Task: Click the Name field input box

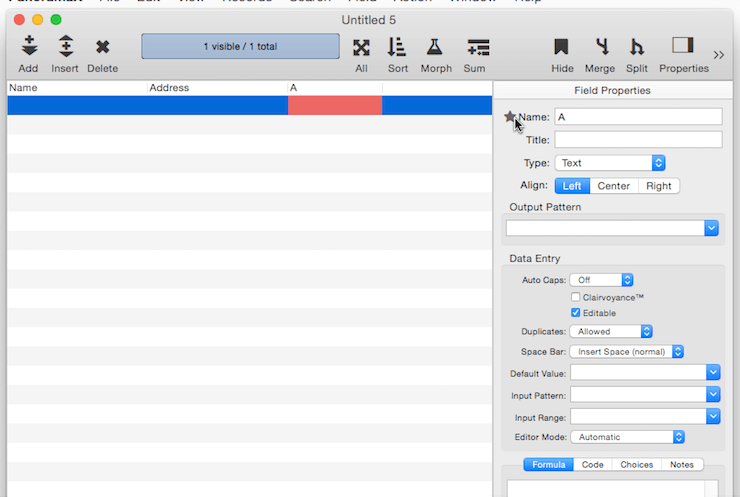Action: pos(638,117)
